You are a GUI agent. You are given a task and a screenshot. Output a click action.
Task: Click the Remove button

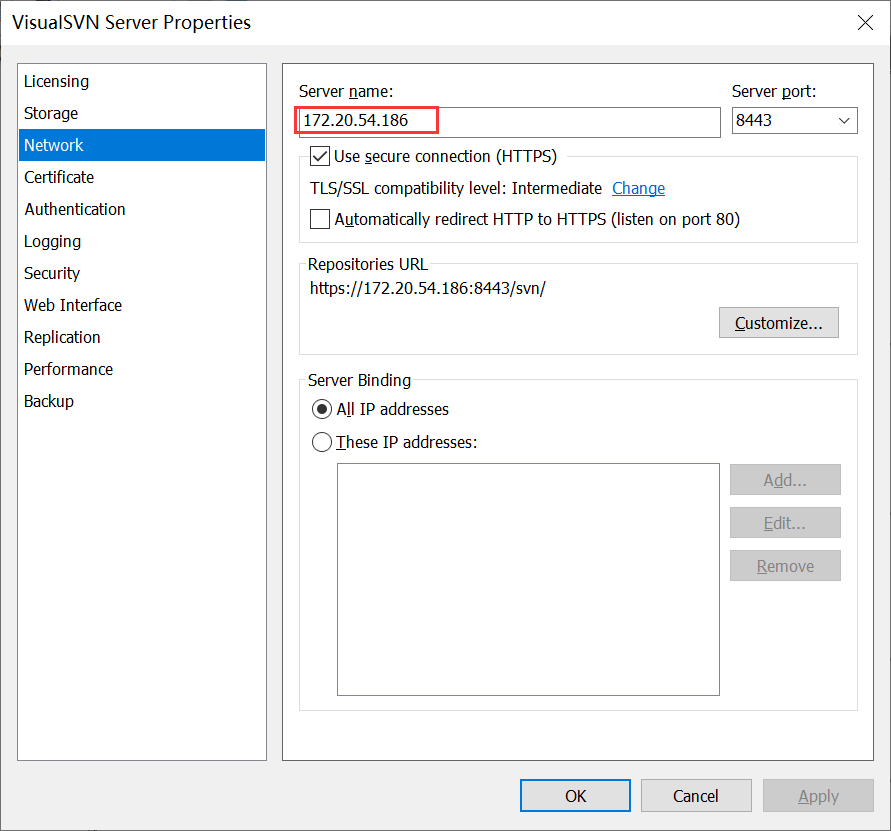point(785,566)
